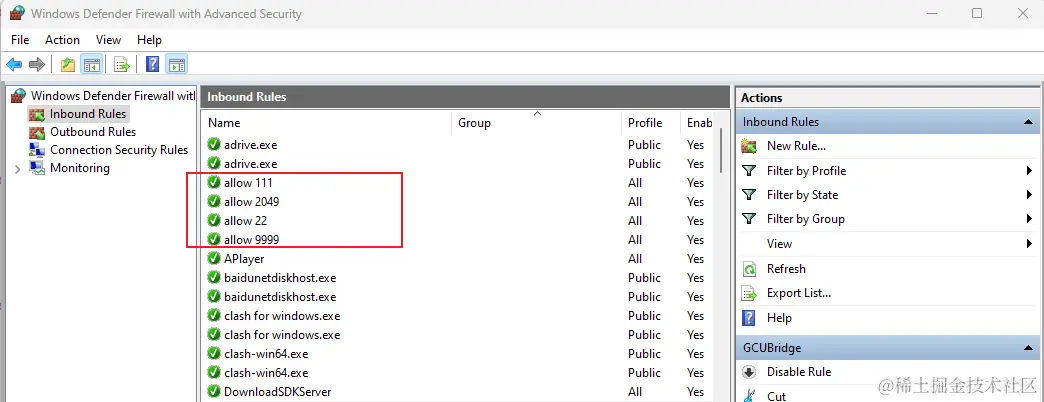Select Outbound Rules in the tree
Viewport: 1044px width, 402px height.
[93, 132]
